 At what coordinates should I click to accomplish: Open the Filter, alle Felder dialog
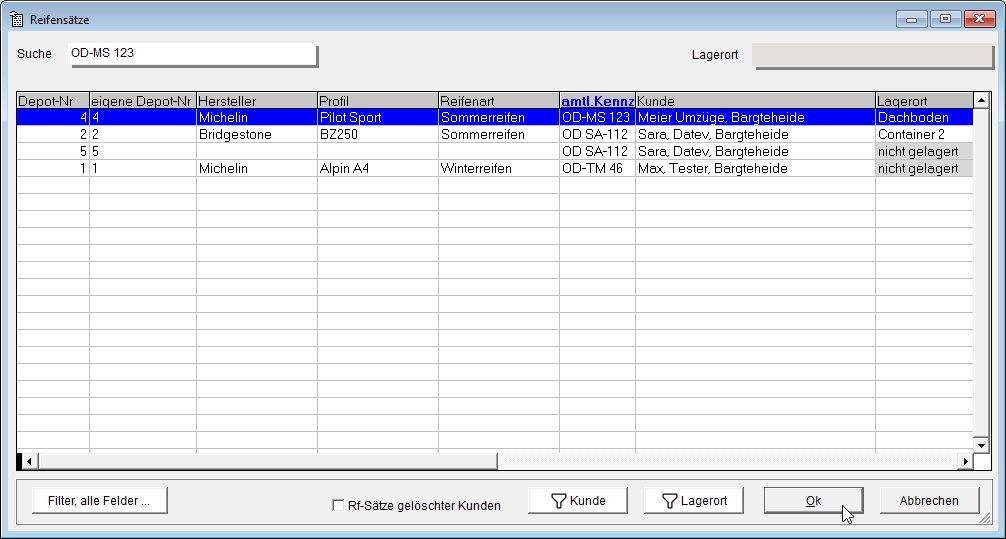[x=99, y=500]
